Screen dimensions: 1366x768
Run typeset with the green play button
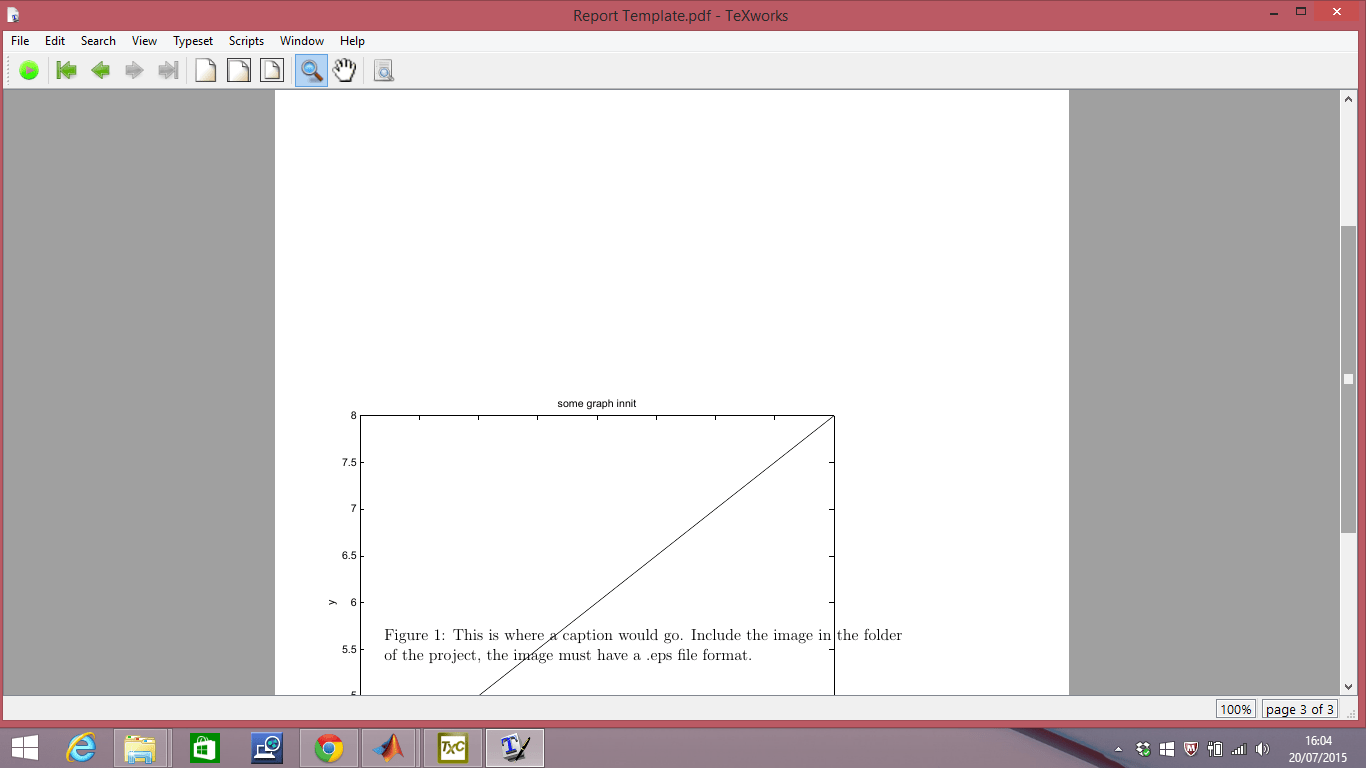[29, 70]
